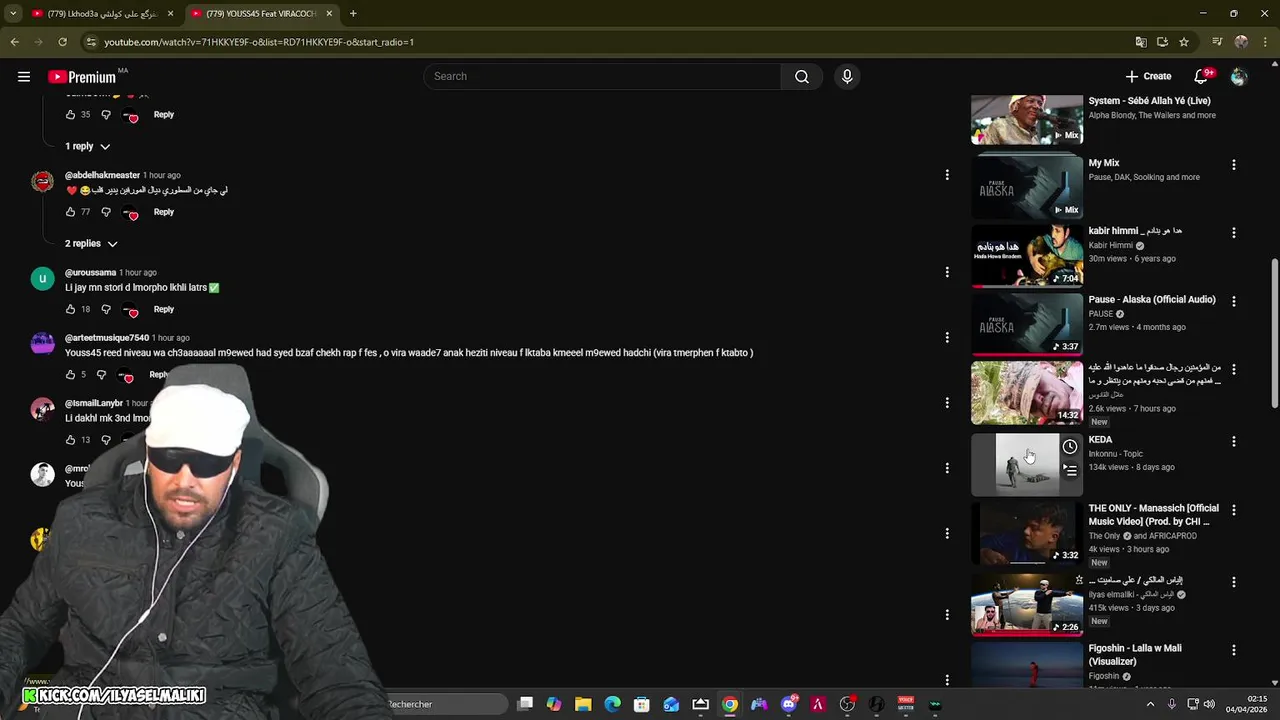This screenshot has width=1280, height=720.
Task: Dislike the @arteetmusique7540 comment
Action: [101, 374]
